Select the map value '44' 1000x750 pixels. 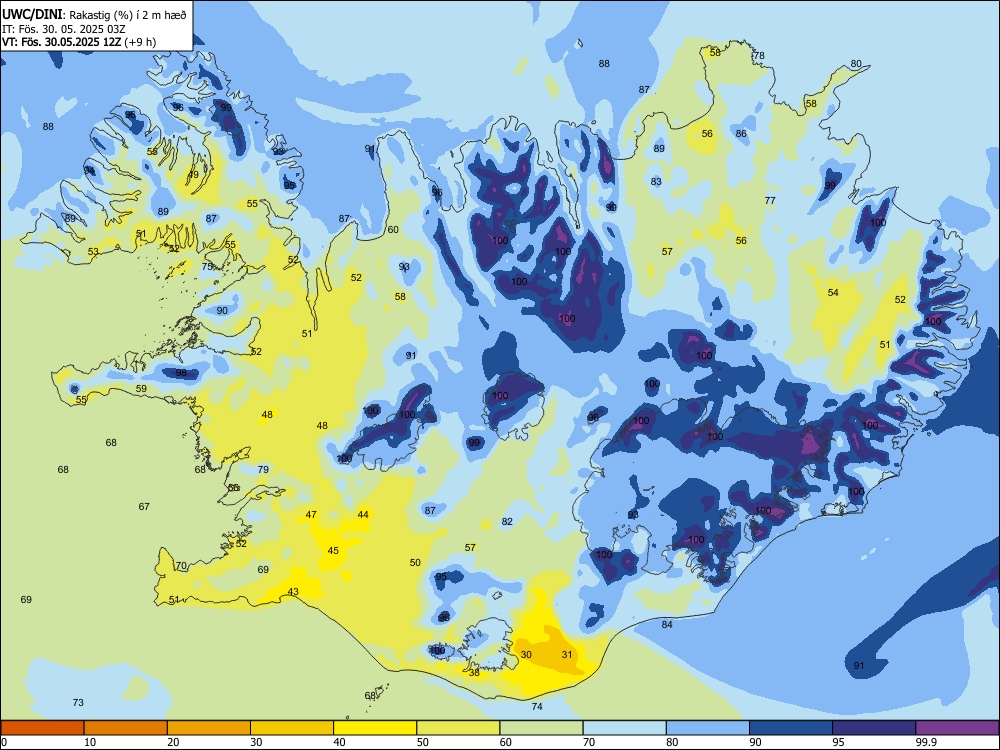pos(363,514)
